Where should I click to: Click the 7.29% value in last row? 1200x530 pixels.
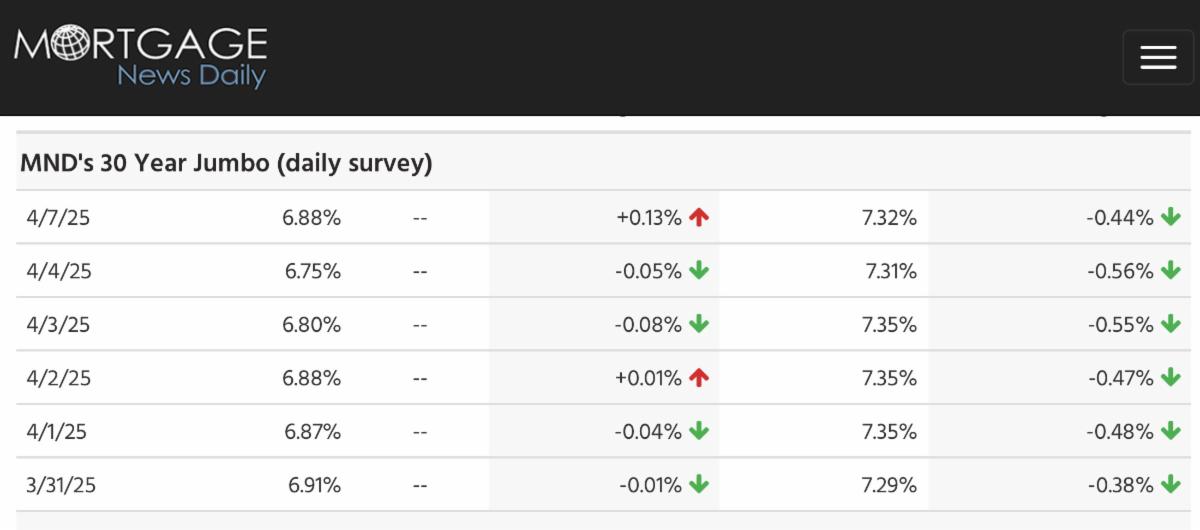pyautogui.click(x=888, y=485)
